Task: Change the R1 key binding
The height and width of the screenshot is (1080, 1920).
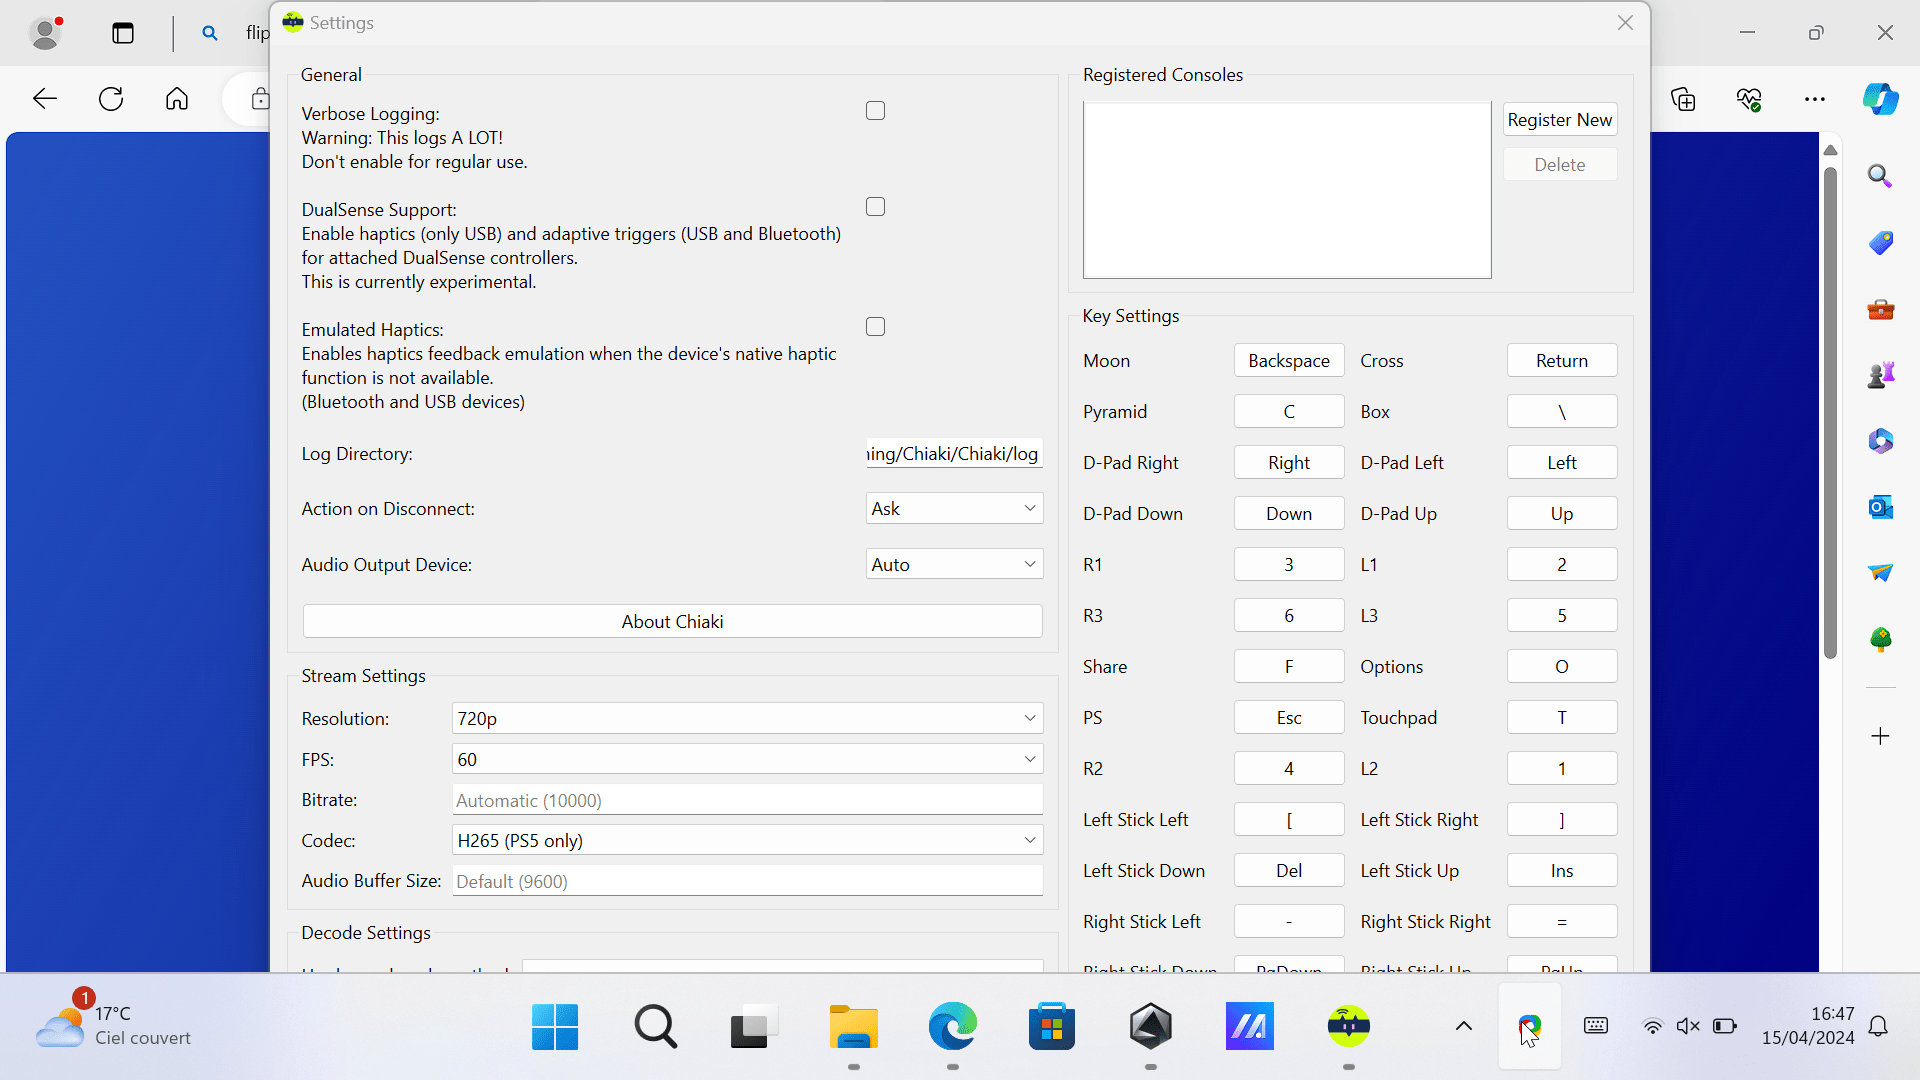Action: pyautogui.click(x=1289, y=565)
